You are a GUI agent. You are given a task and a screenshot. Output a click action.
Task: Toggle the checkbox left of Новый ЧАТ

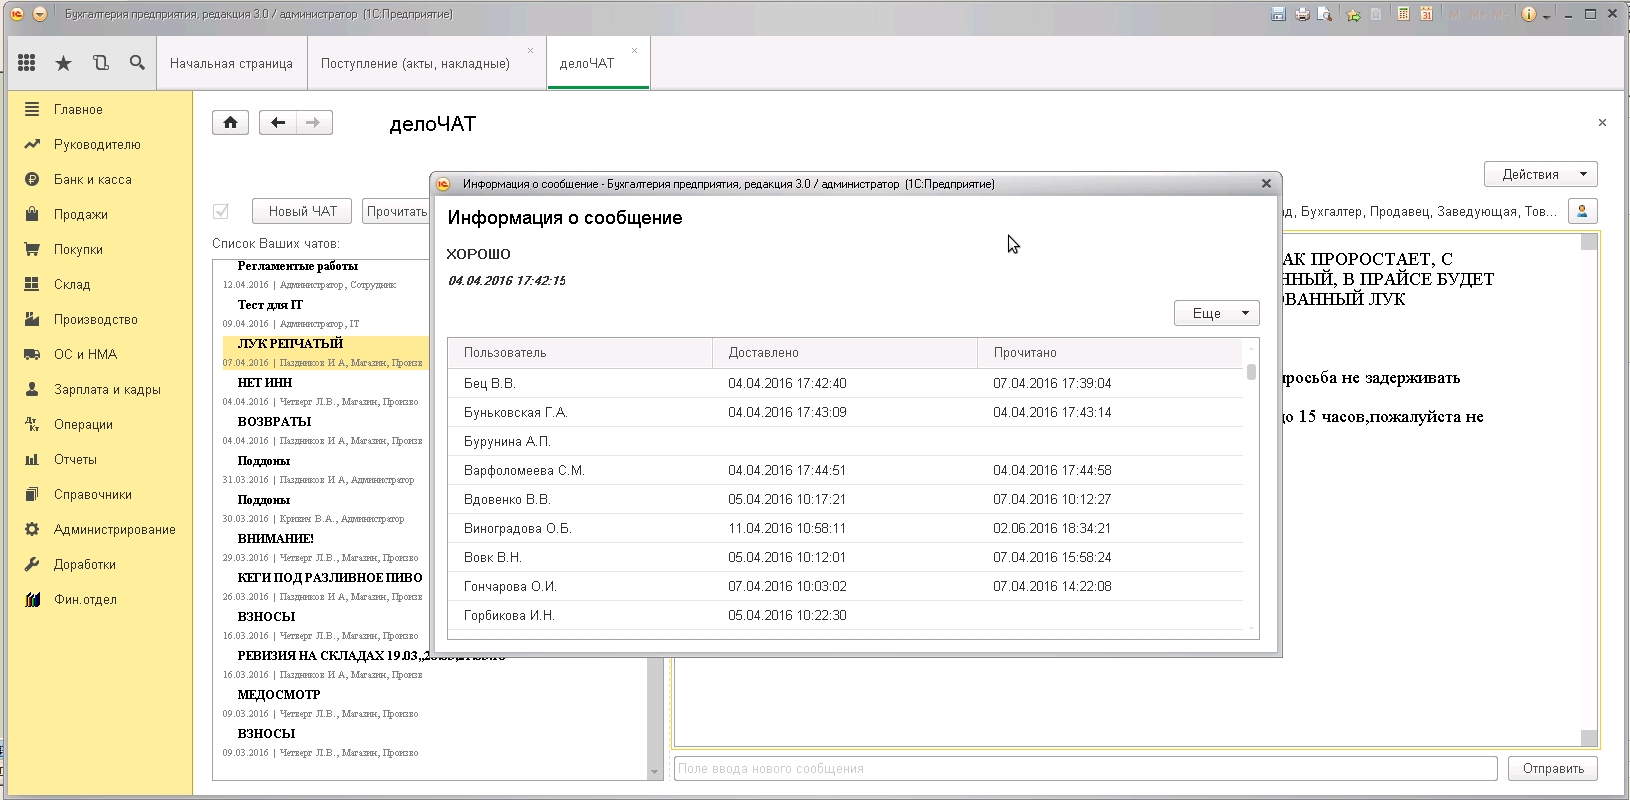point(221,211)
